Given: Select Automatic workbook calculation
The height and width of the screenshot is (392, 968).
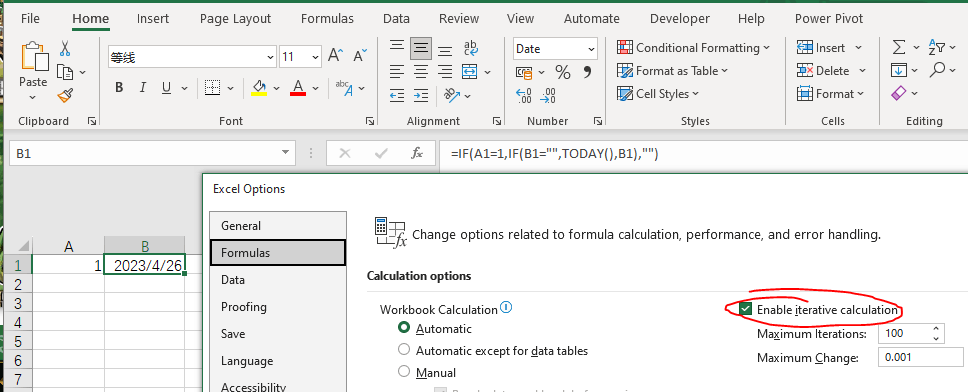Looking at the screenshot, I should point(404,328).
